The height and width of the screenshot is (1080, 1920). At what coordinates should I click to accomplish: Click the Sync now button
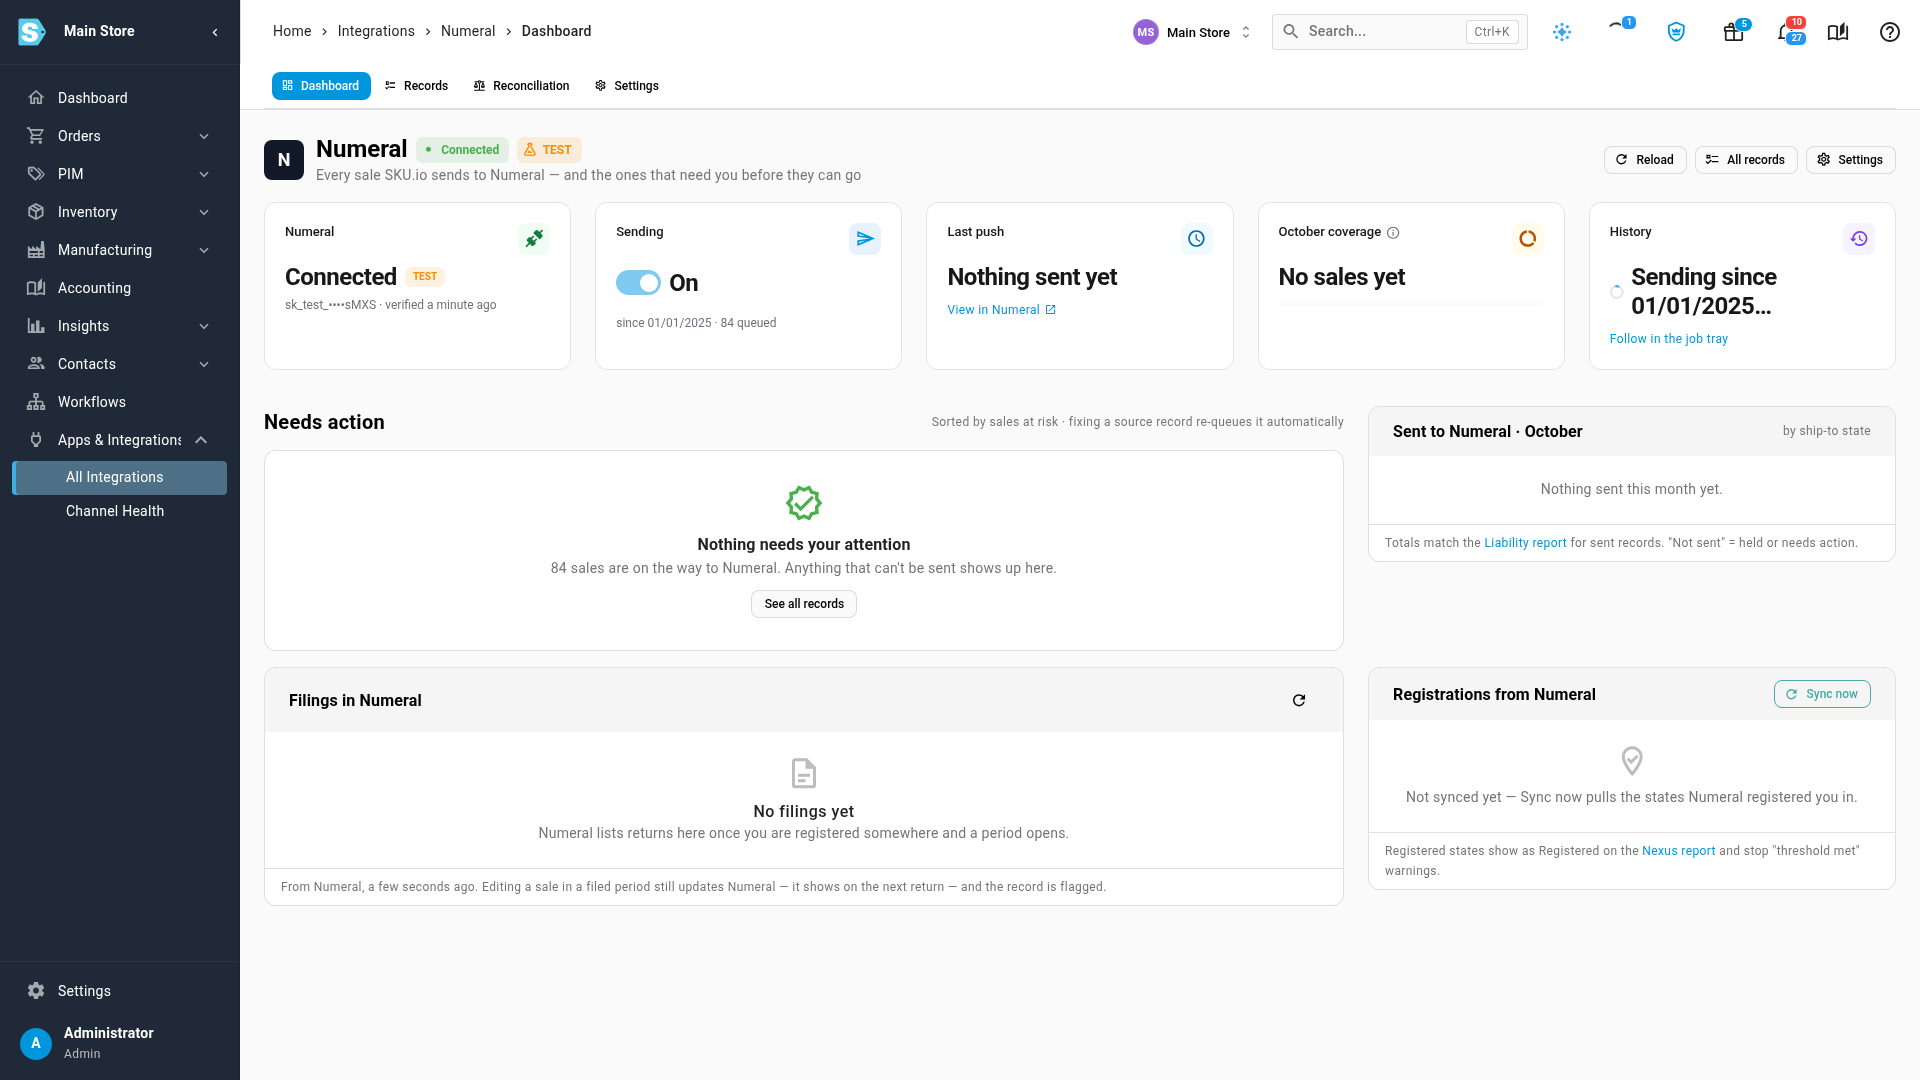[1822, 694]
